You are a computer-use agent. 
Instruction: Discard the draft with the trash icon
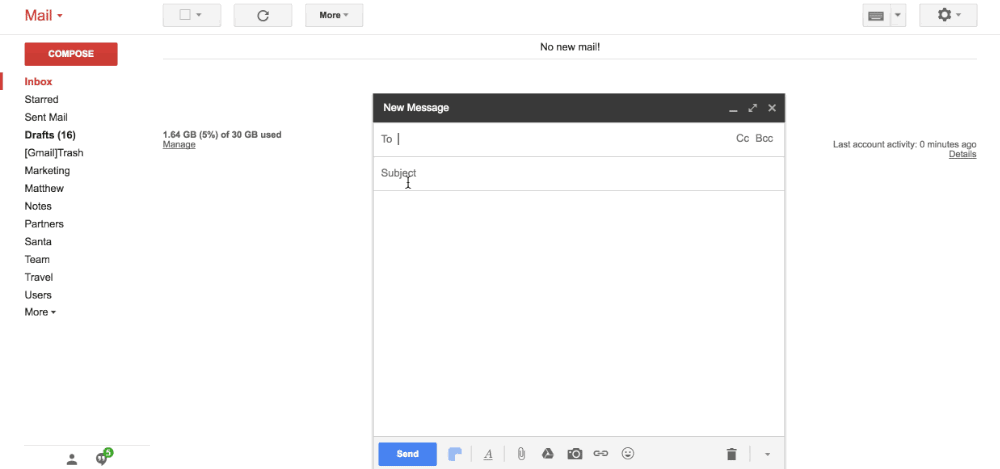(x=731, y=454)
